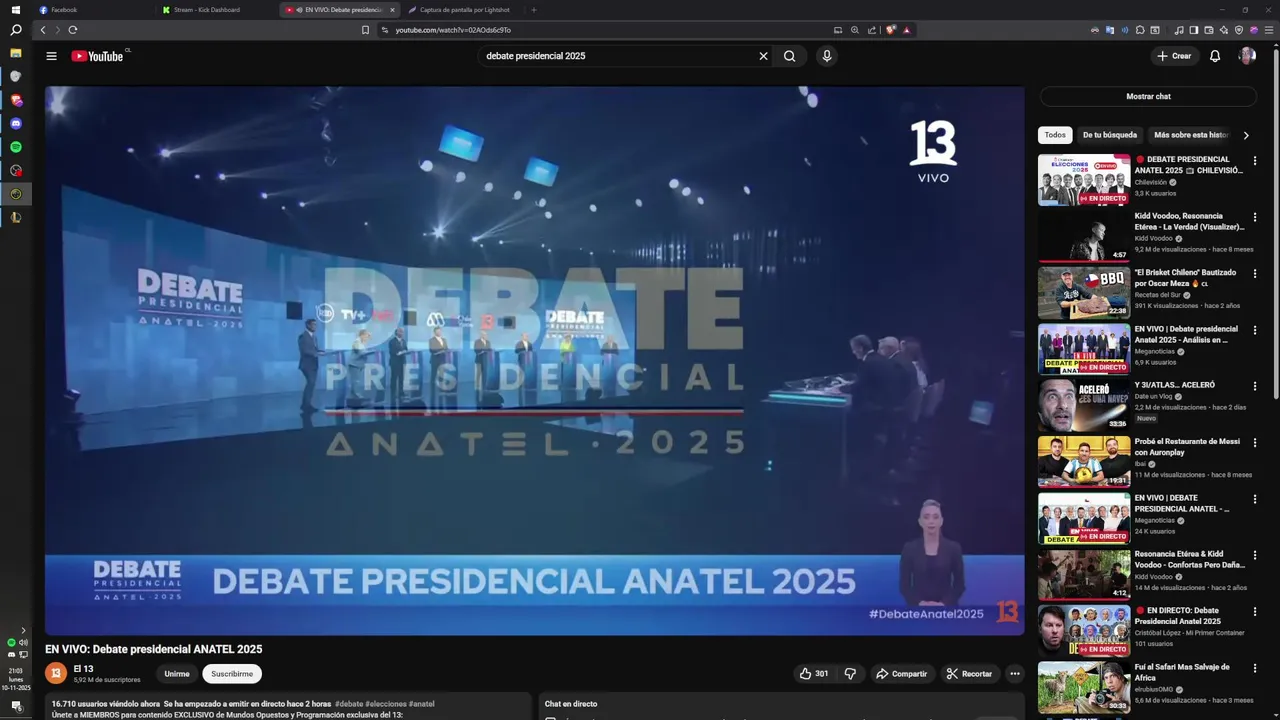Screen dimensions: 1280x720
Task: Open more actions ellipsis under the video
Action: tap(1014, 674)
